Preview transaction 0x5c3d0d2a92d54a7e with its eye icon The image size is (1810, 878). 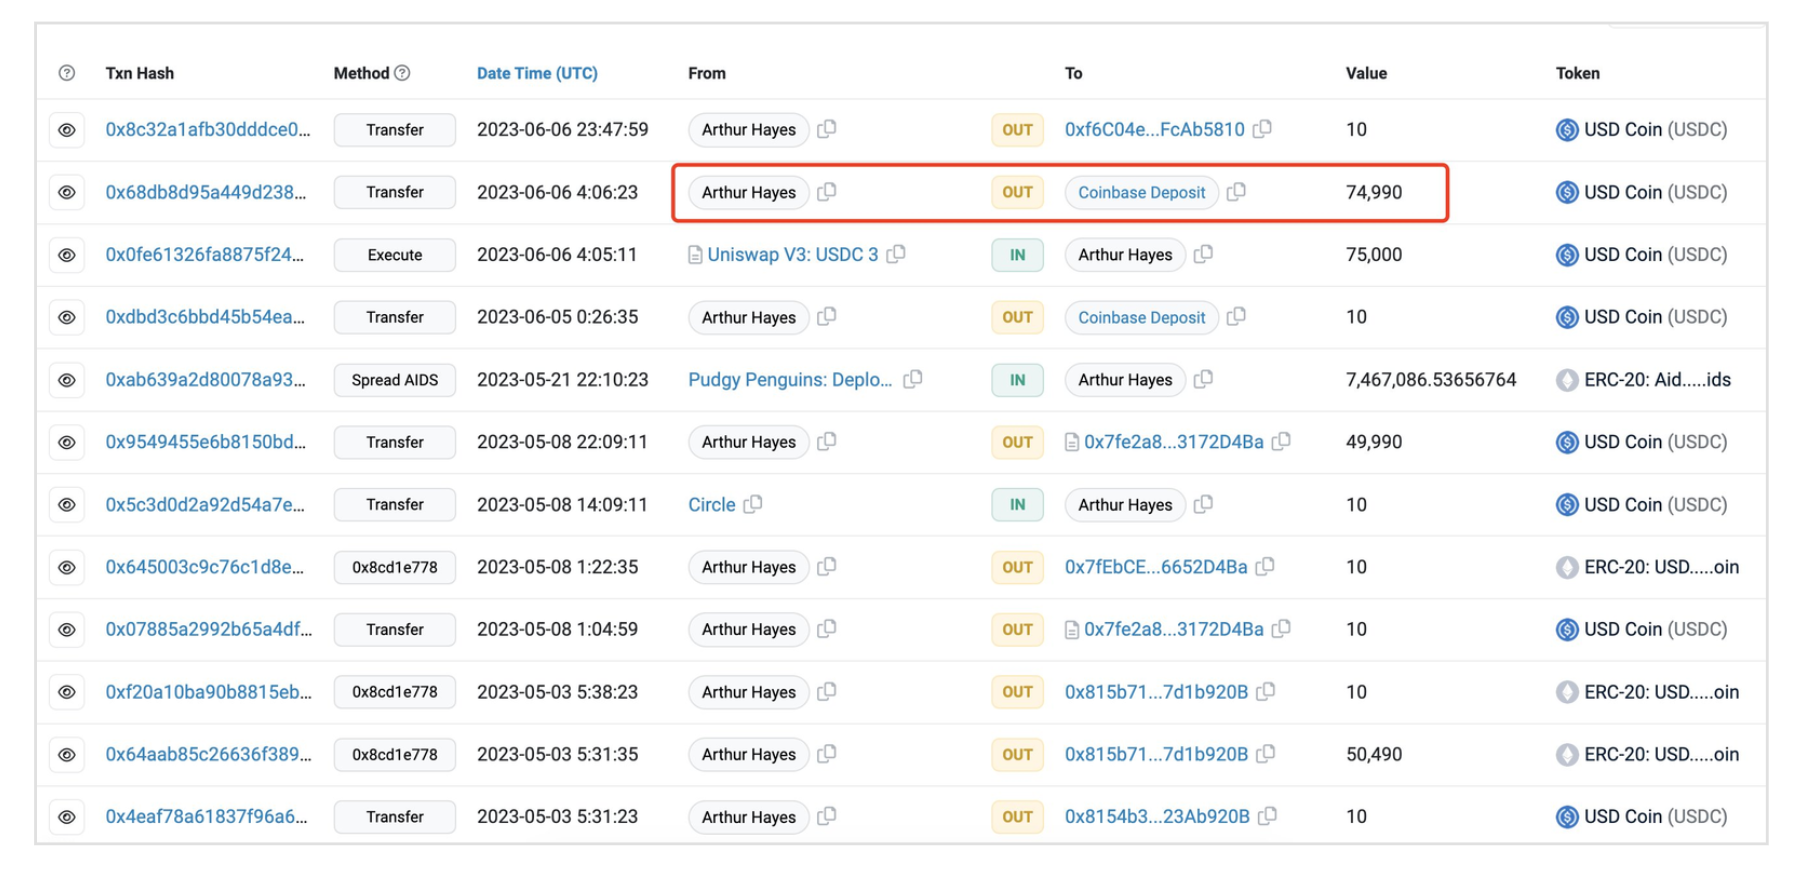tap(67, 505)
